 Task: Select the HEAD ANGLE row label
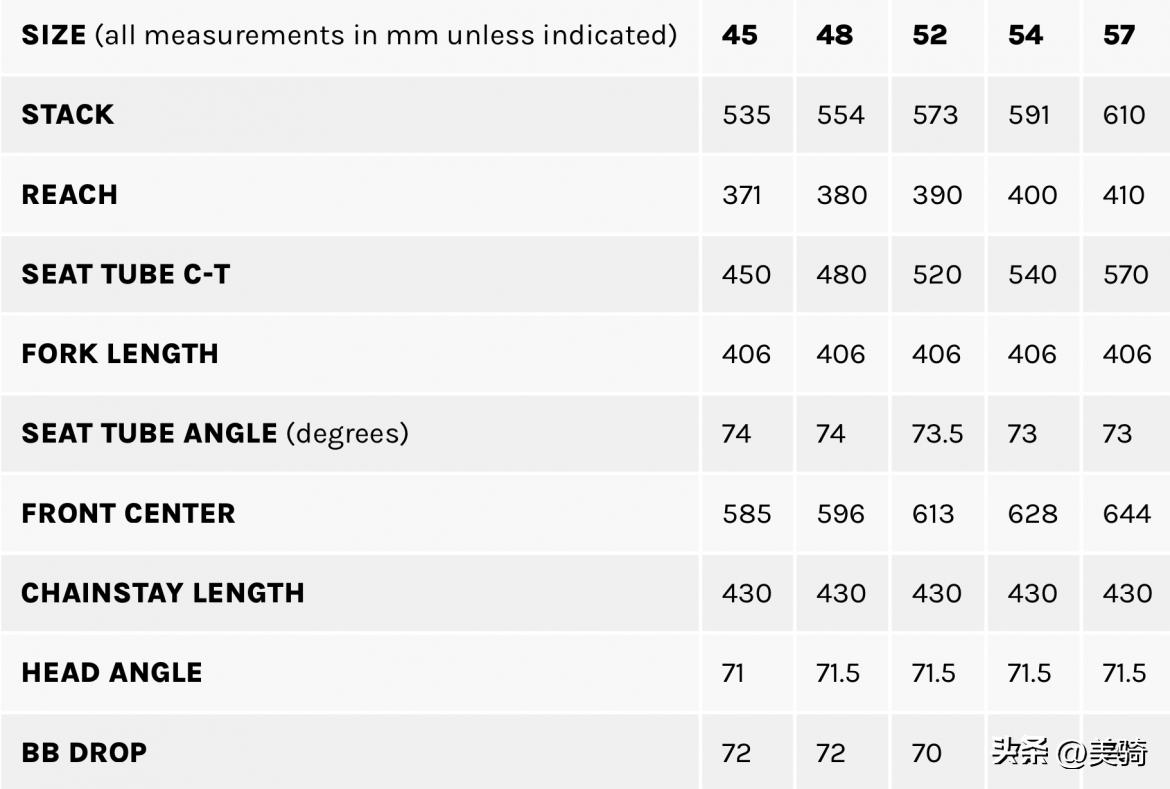coord(112,672)
